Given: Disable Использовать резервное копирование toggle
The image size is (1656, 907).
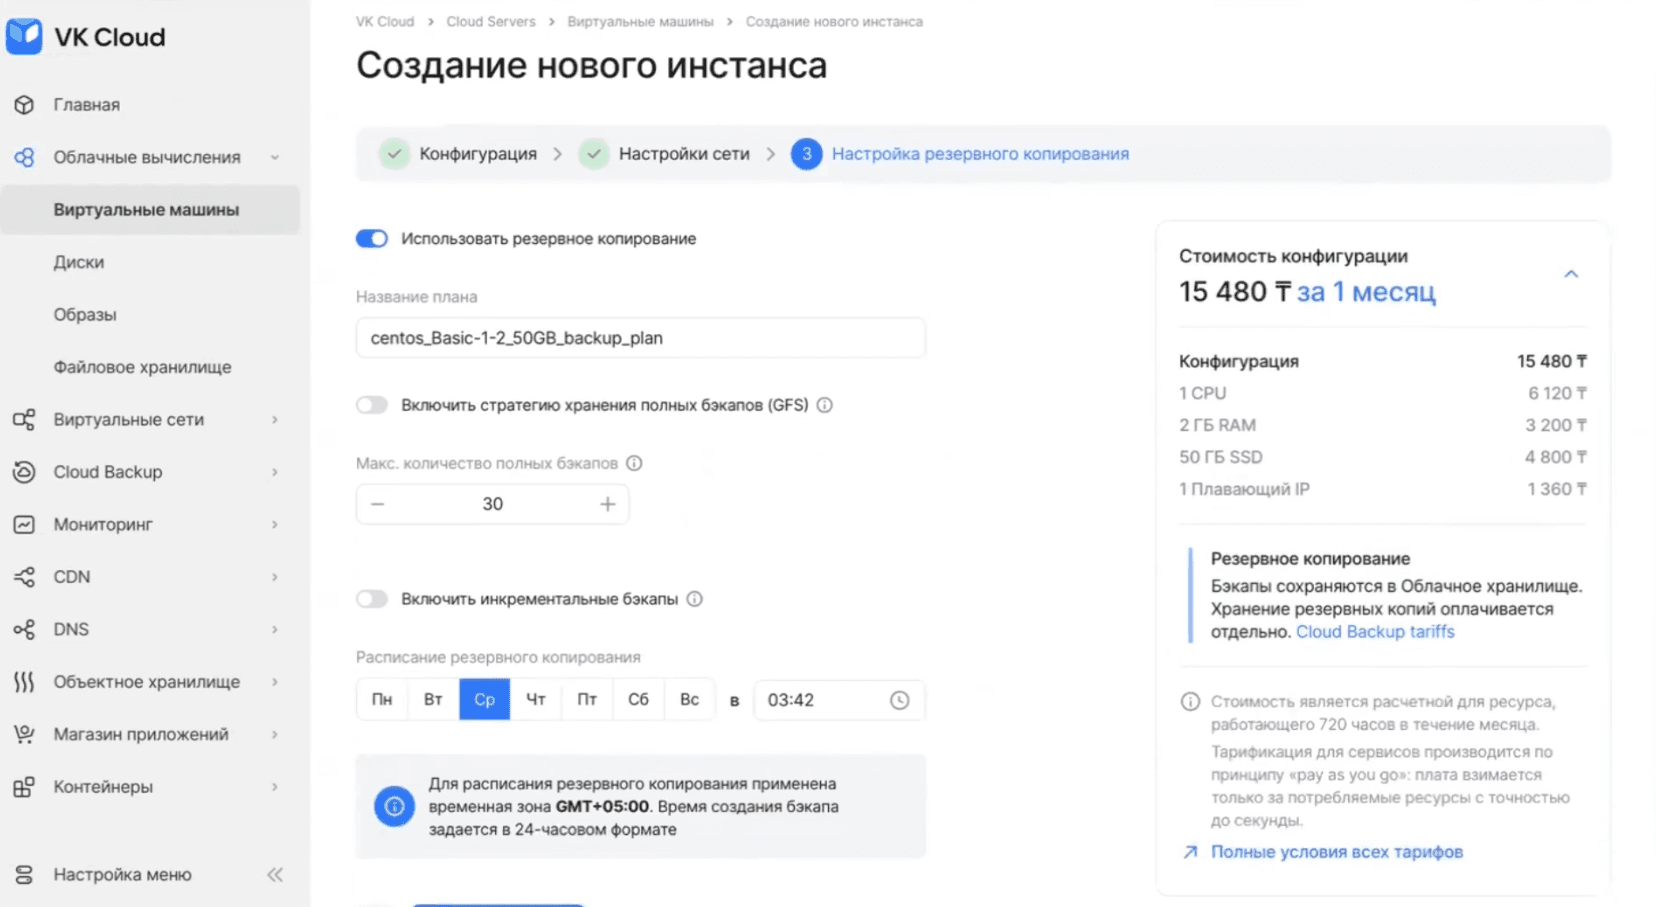Looking at the screenshot, I should tap(372, 239).
